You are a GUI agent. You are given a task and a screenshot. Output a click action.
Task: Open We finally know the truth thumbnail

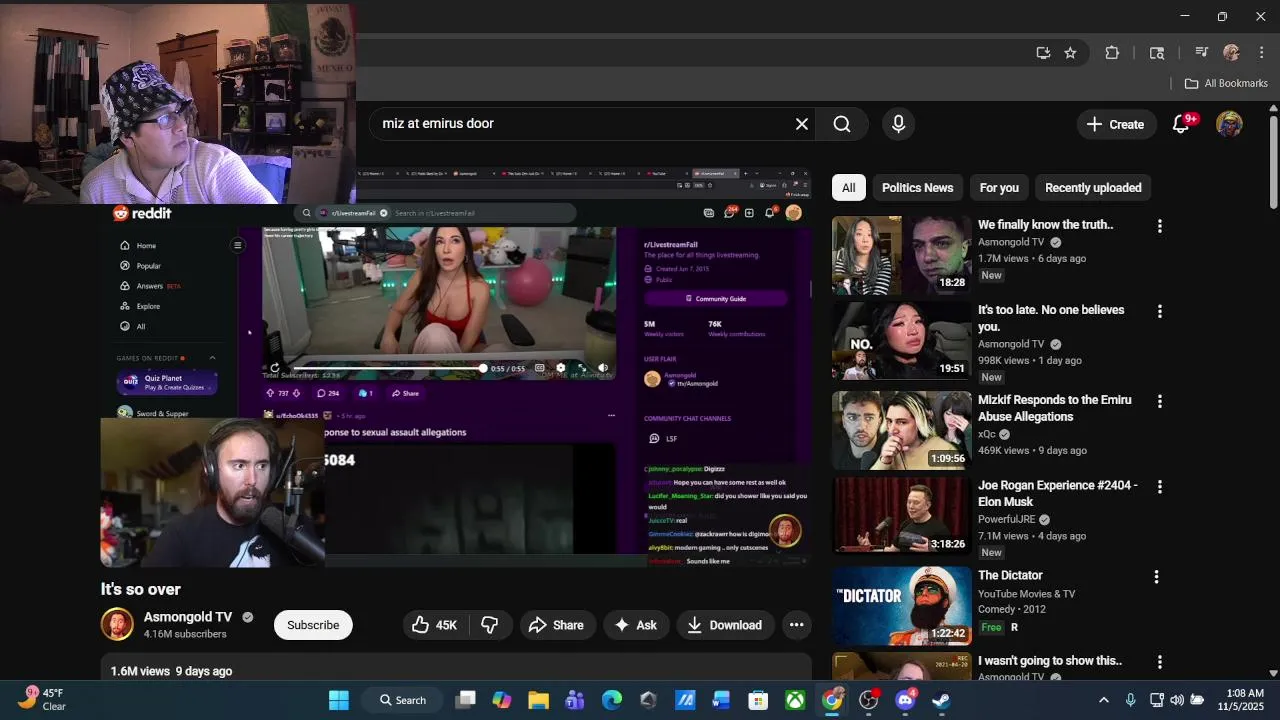pyautogui.click(x=901, y=256)
